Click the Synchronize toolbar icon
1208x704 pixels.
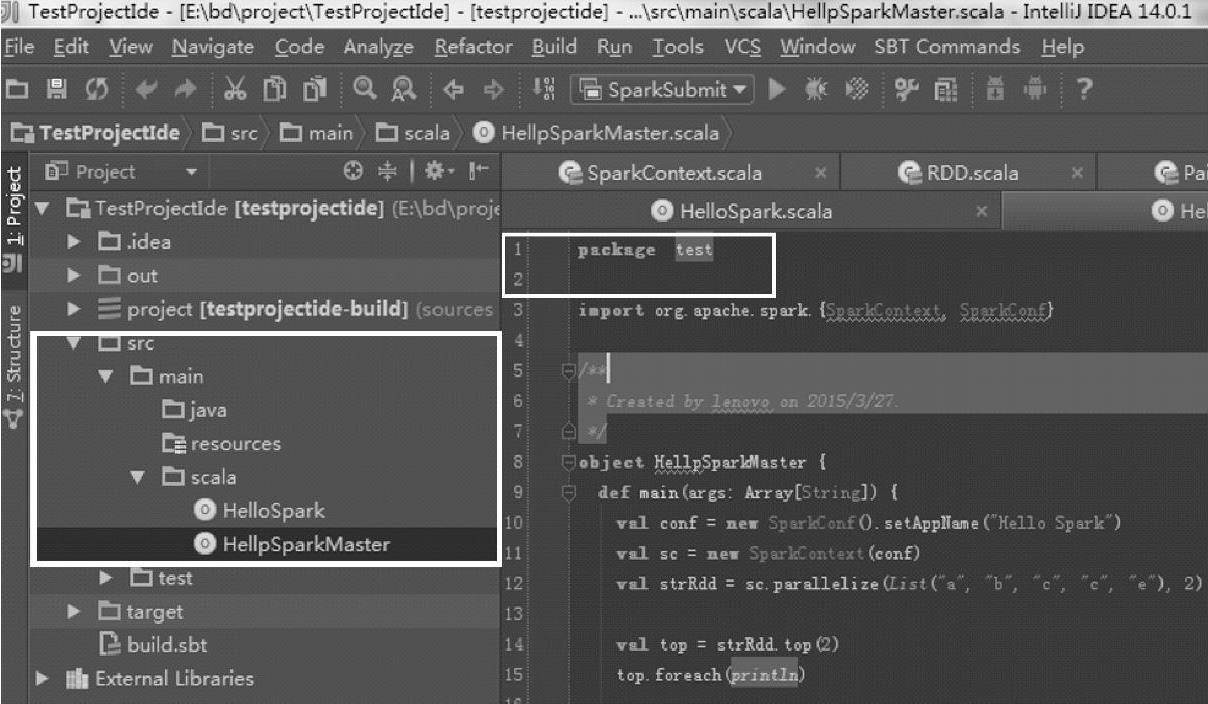96,90
